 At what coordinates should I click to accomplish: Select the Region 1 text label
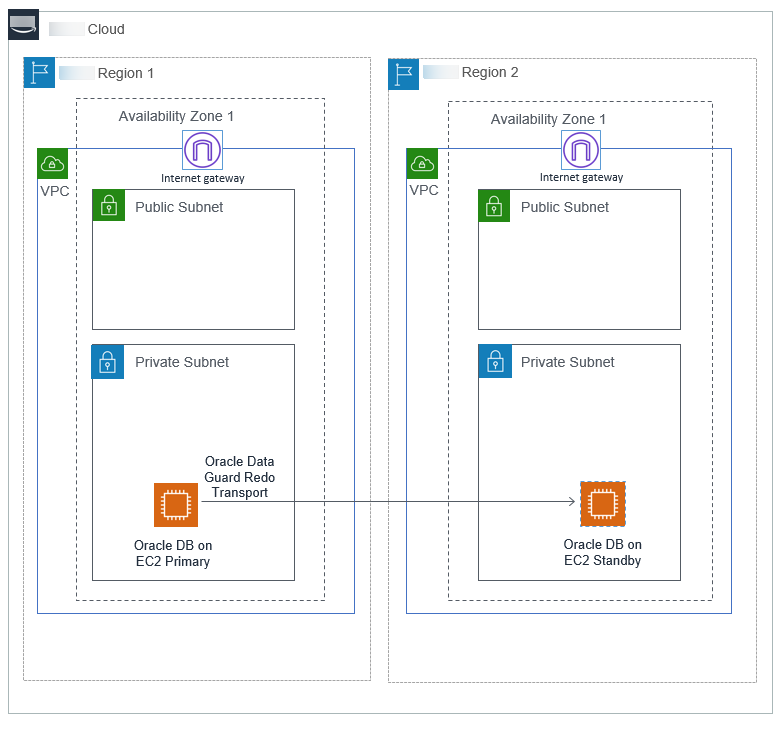click(126, 73)
